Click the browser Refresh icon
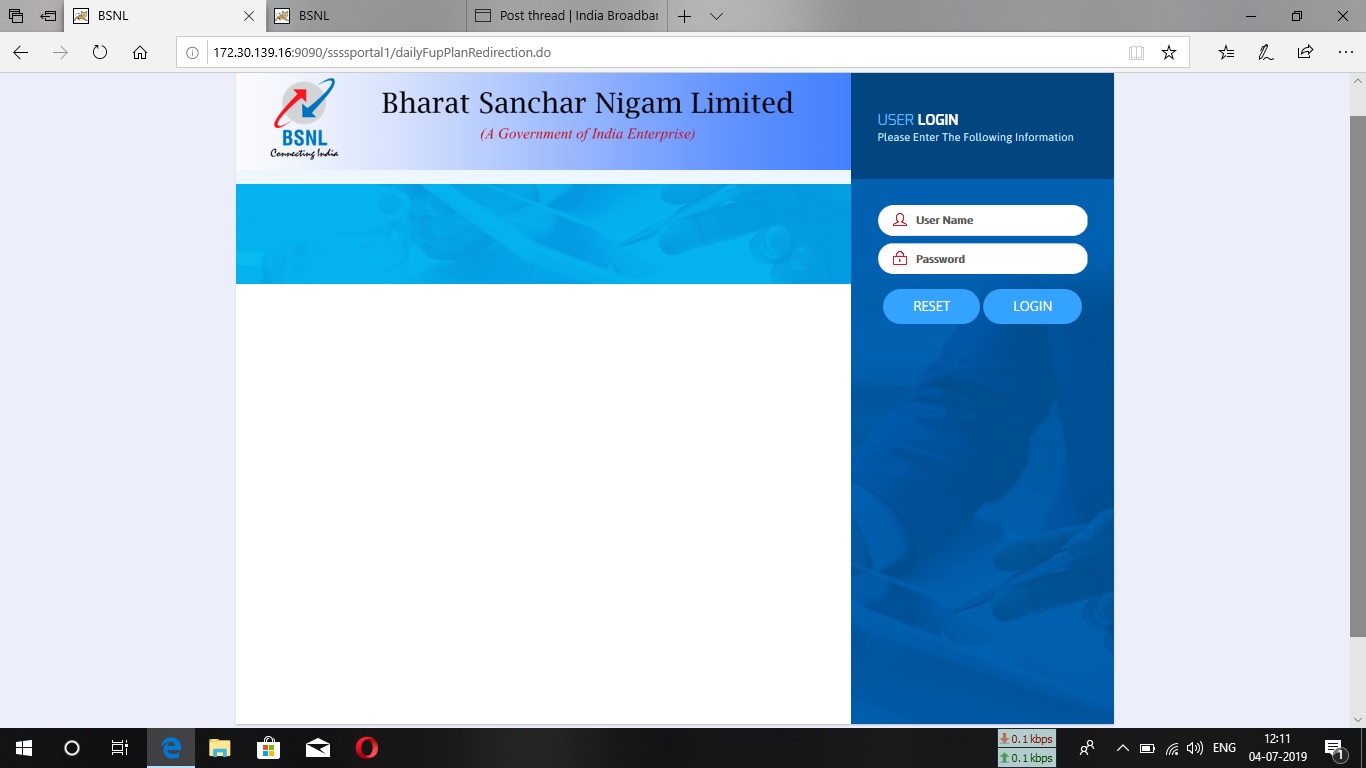Image resolution: width=1366 pixels, height=768 pixels. pyautogui.click(x=100, y=53)
